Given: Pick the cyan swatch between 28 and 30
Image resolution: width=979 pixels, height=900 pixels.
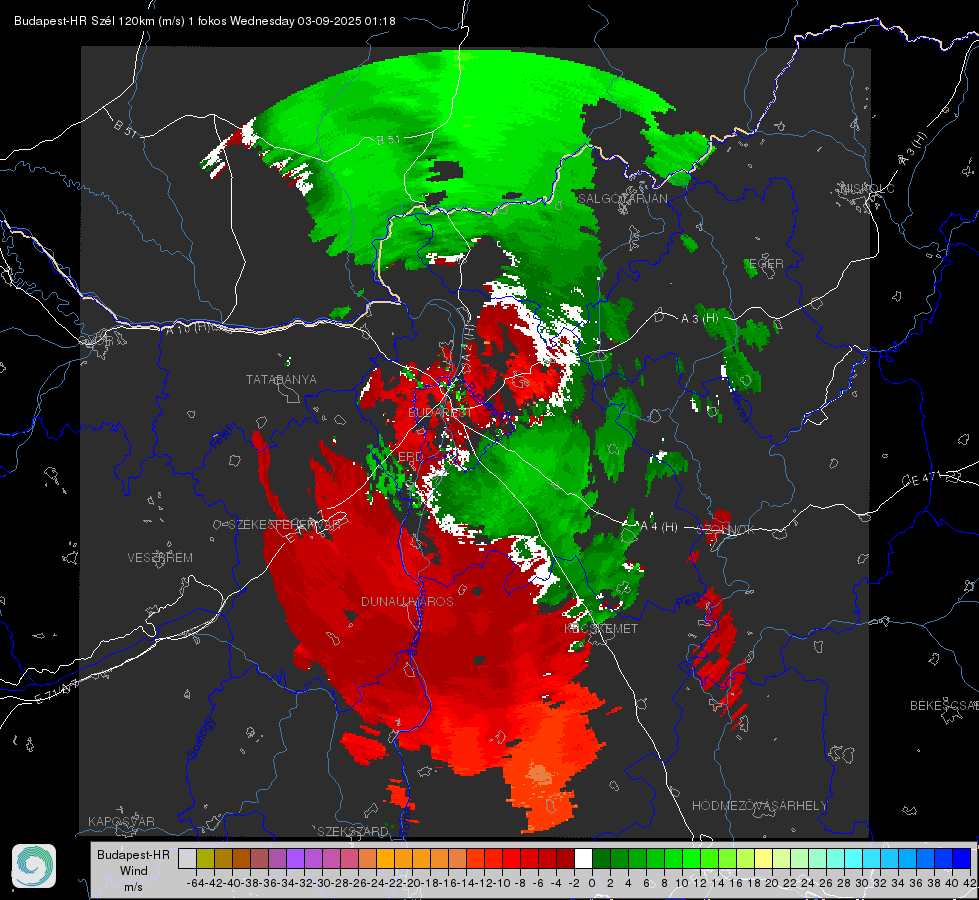Looking at the screenshot, I should (854, 858).
